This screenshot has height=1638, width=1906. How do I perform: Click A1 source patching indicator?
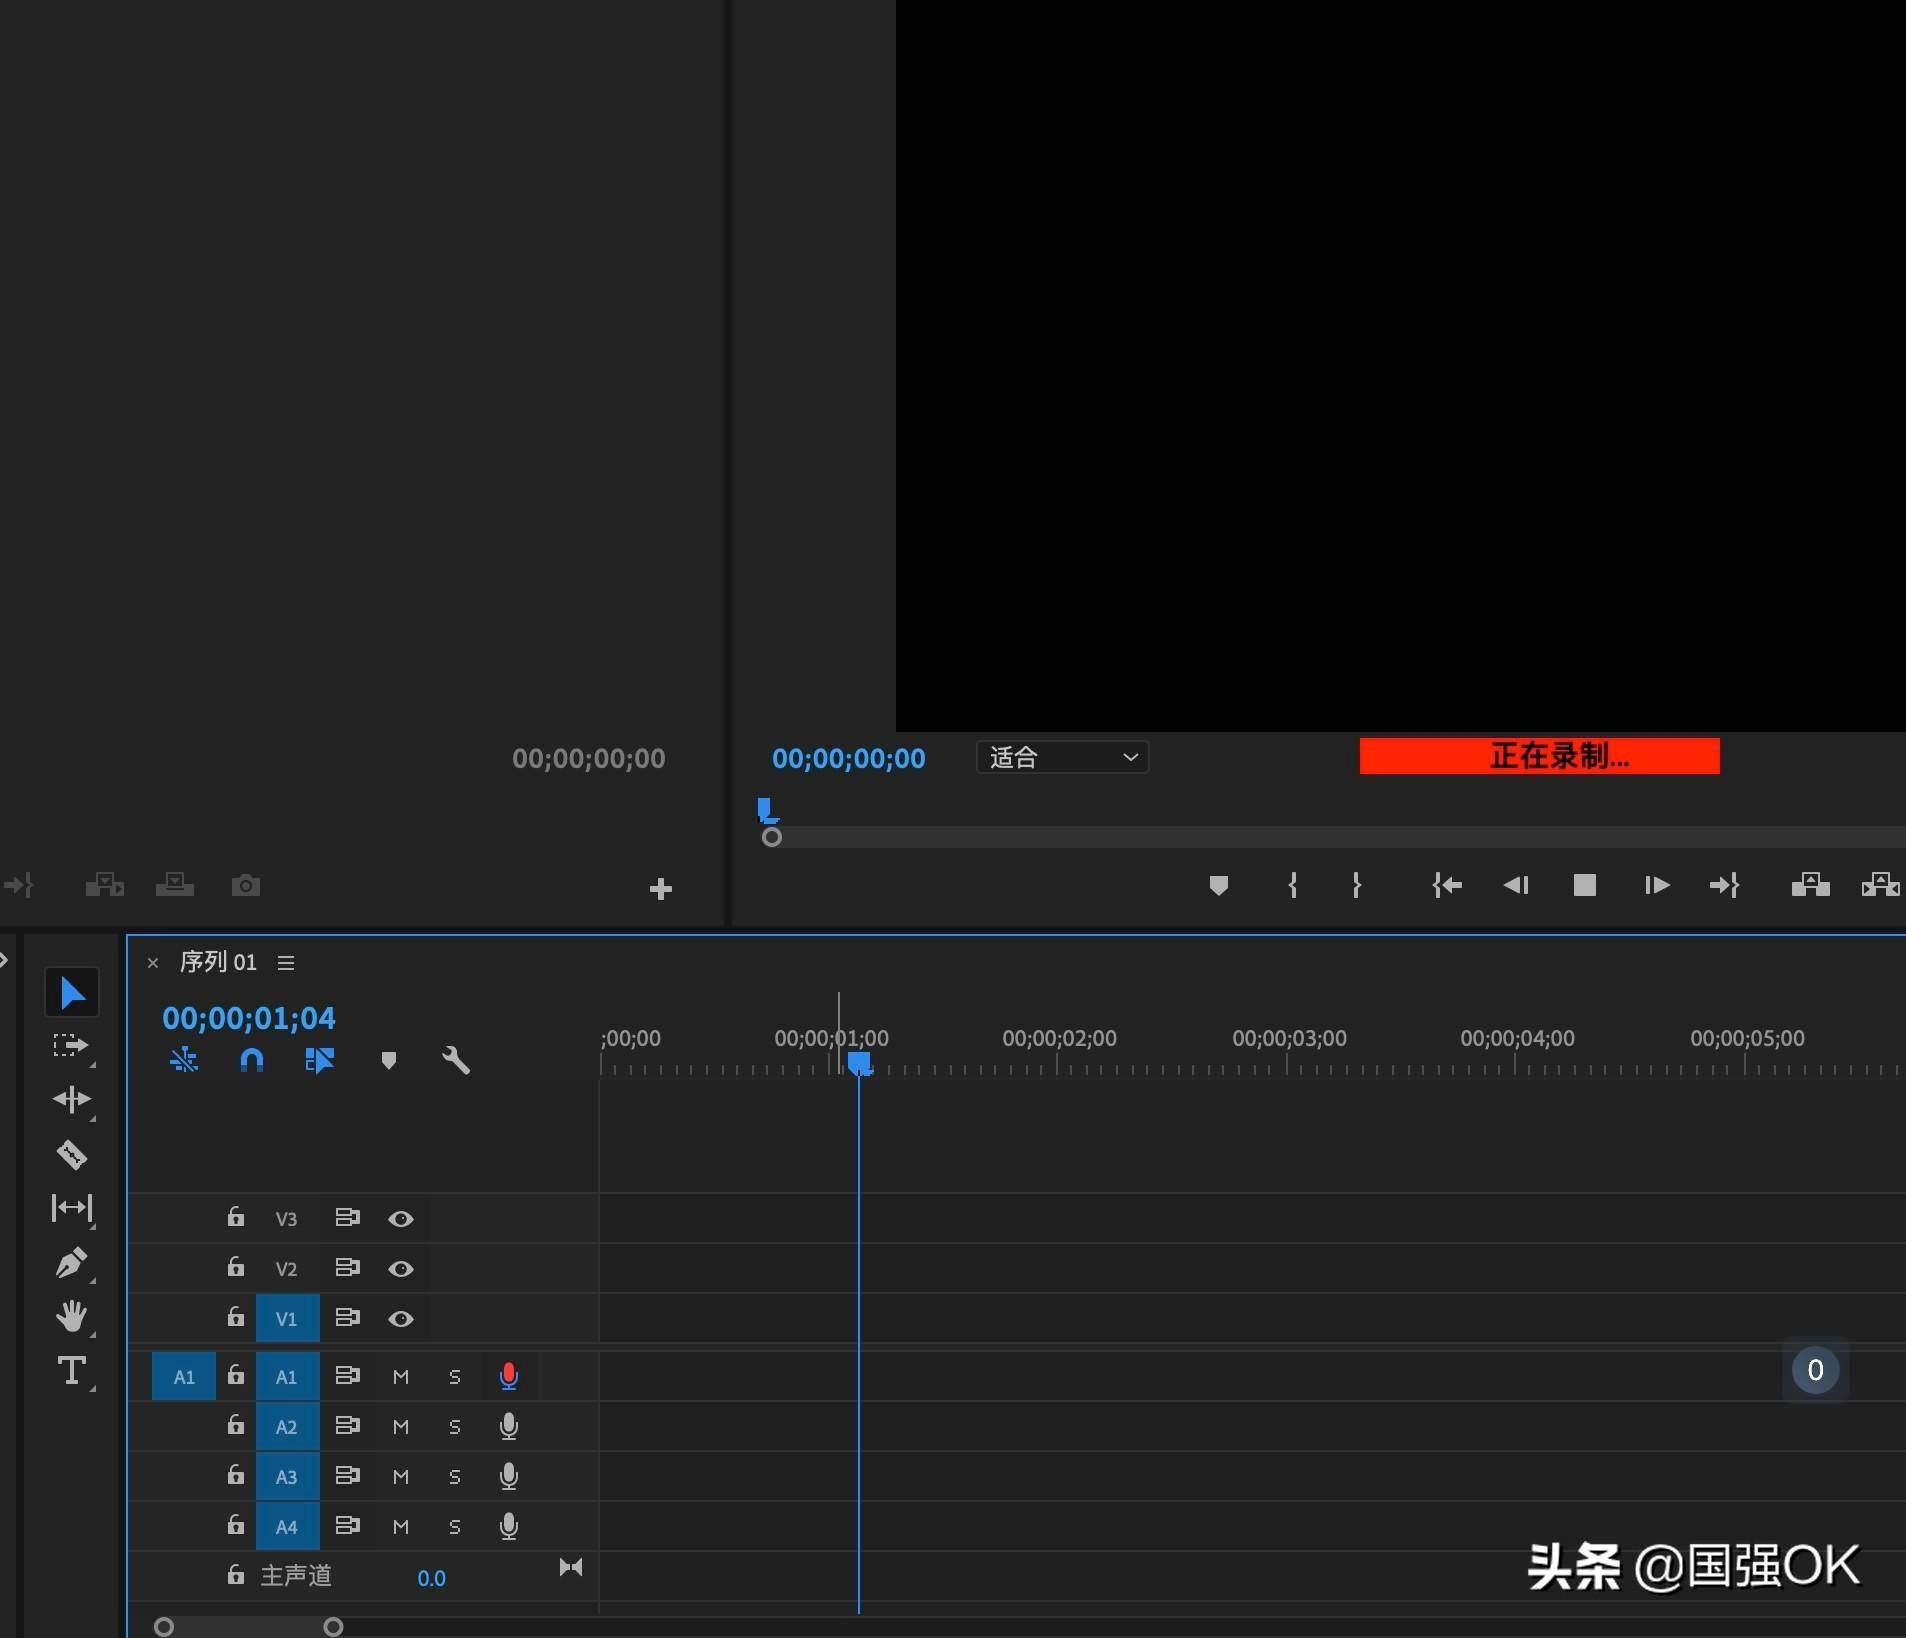coord(184,1377)
